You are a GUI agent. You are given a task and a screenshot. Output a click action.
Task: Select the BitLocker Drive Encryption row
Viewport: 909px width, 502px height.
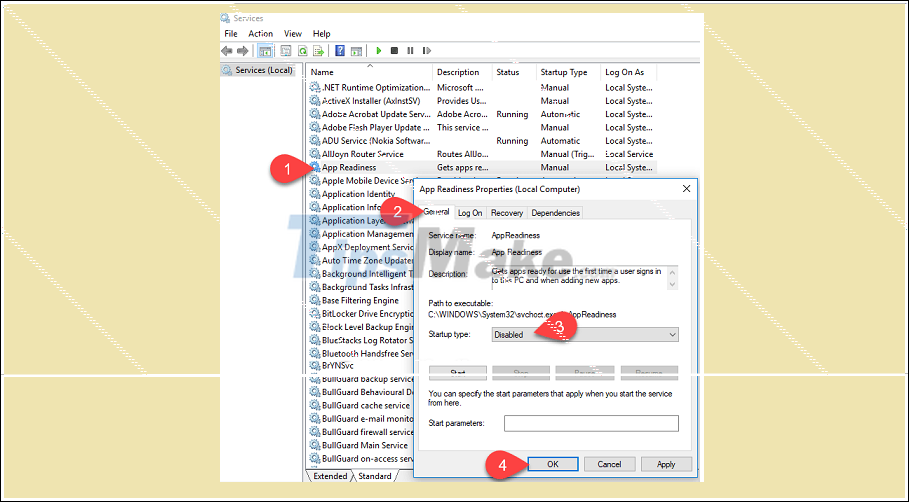(x=360, y=314)
